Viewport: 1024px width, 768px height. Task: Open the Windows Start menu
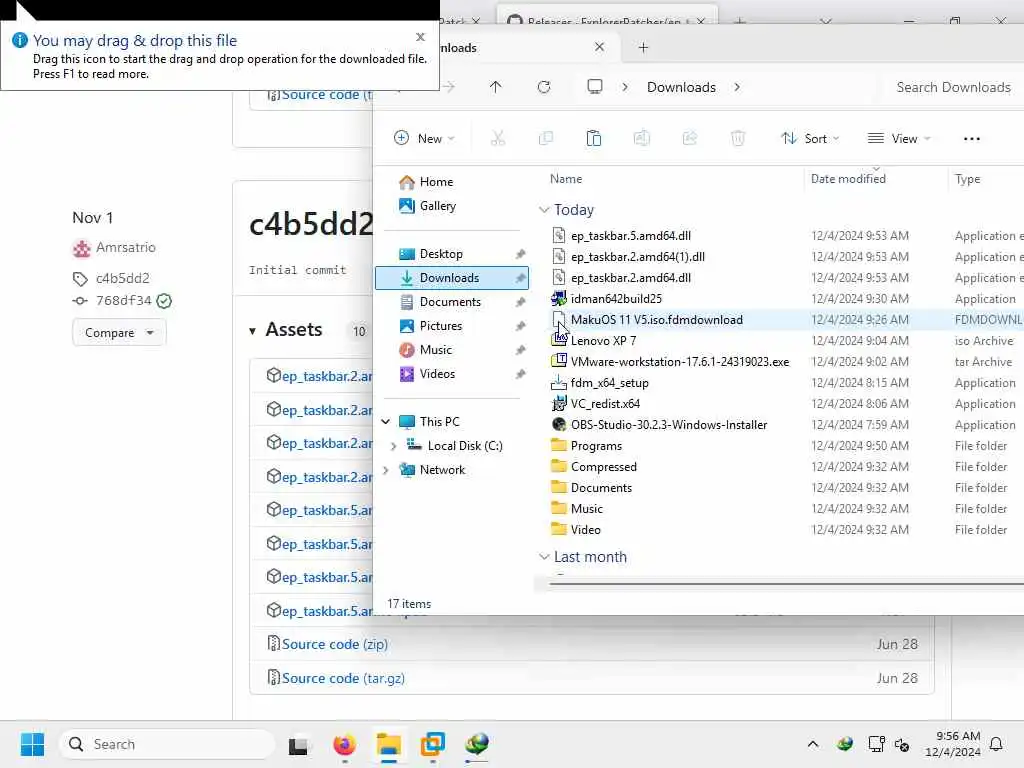point(32,744)
